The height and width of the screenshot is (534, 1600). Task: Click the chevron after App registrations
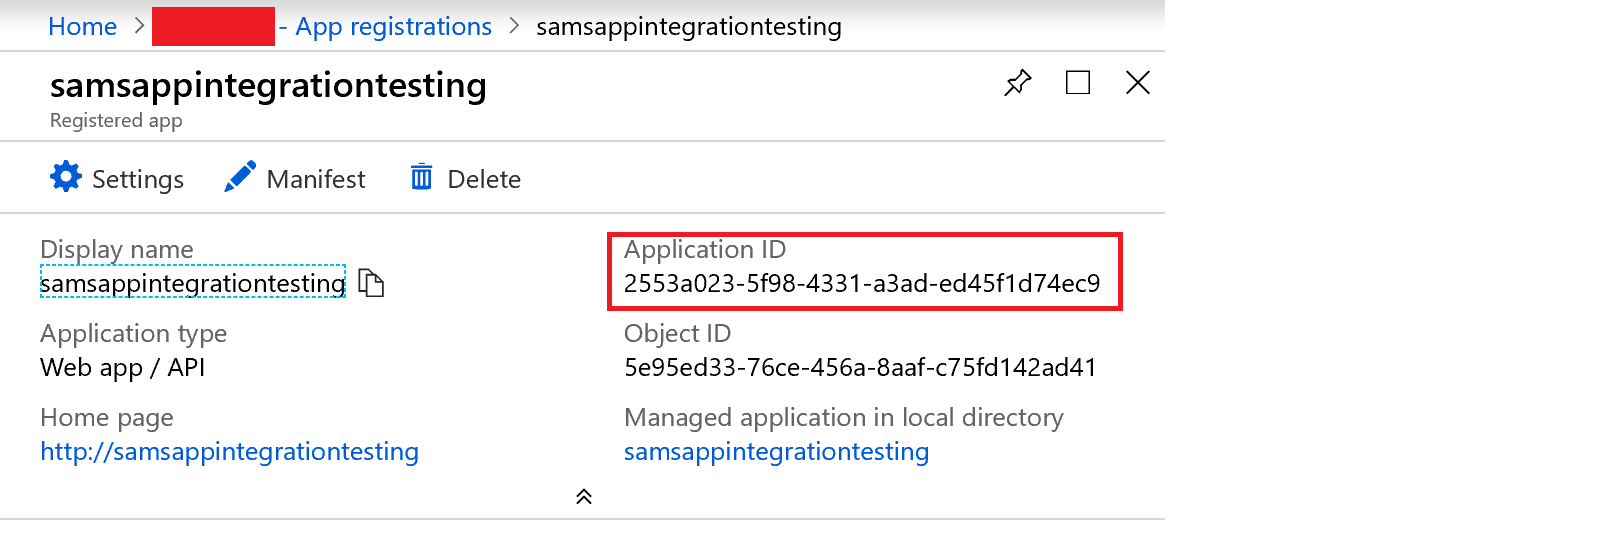pyautogui.click(x=514, y=27)
